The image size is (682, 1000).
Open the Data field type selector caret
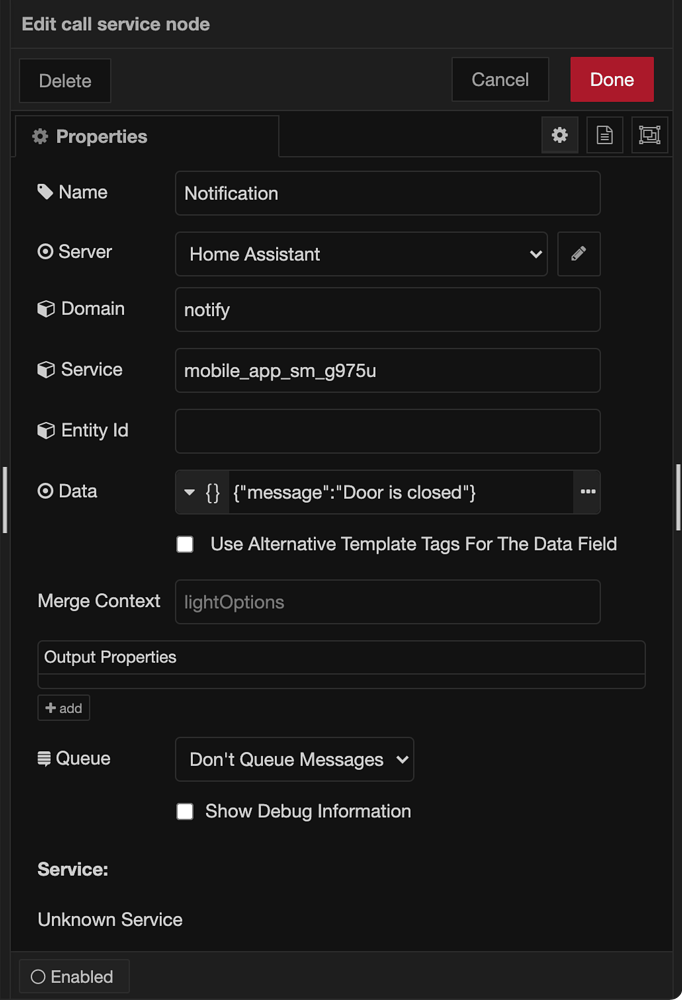click(190, 492)
